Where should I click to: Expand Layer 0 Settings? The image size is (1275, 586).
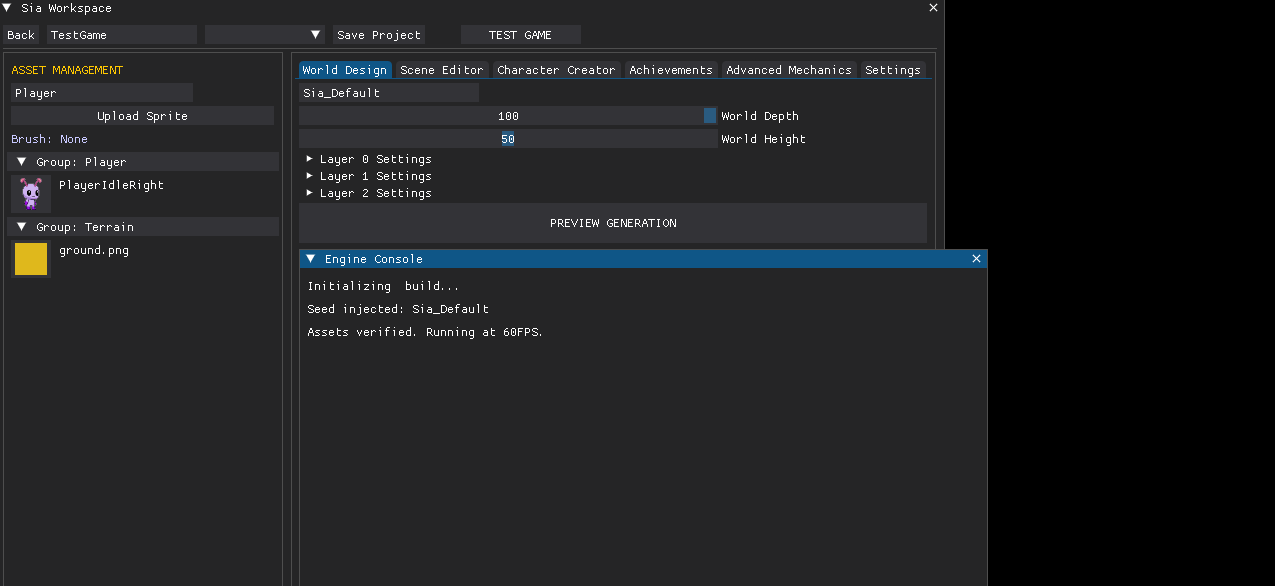310,159
